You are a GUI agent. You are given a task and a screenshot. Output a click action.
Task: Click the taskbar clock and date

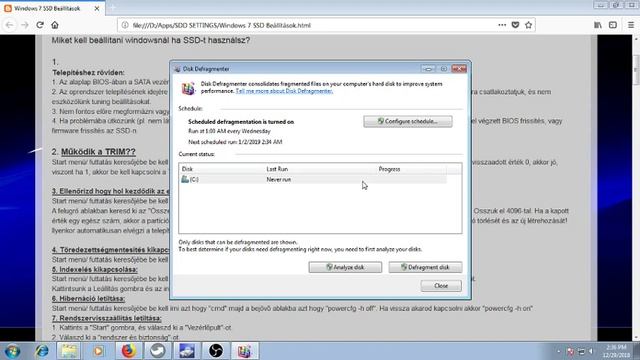coord(616,351)
